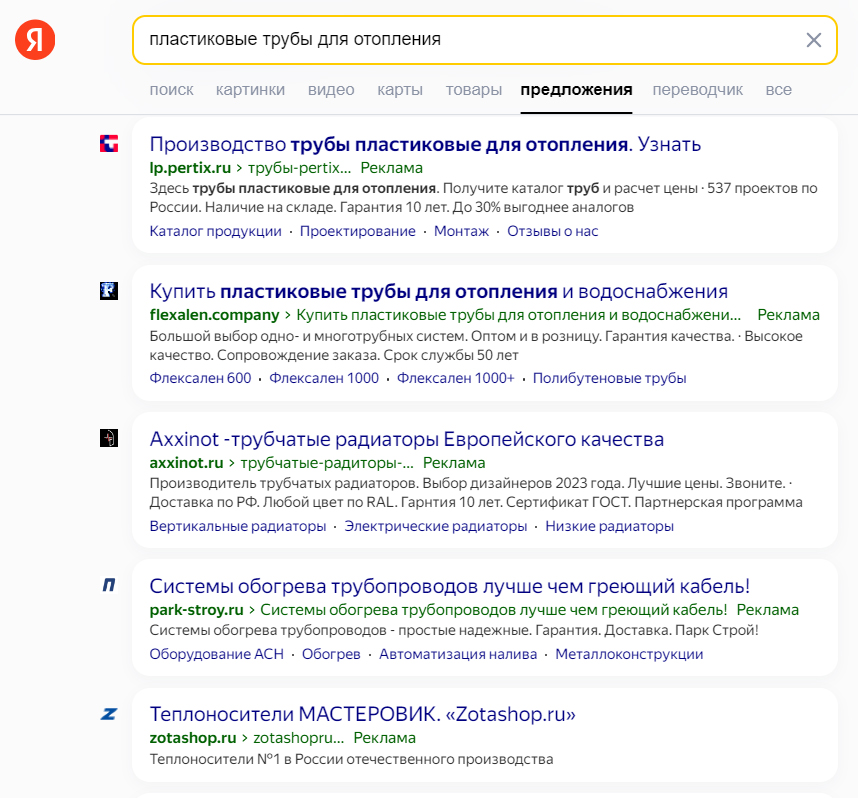Open the Флексален 1000+ sitelink
Viewport: 858px width, 798px height.
455,378
